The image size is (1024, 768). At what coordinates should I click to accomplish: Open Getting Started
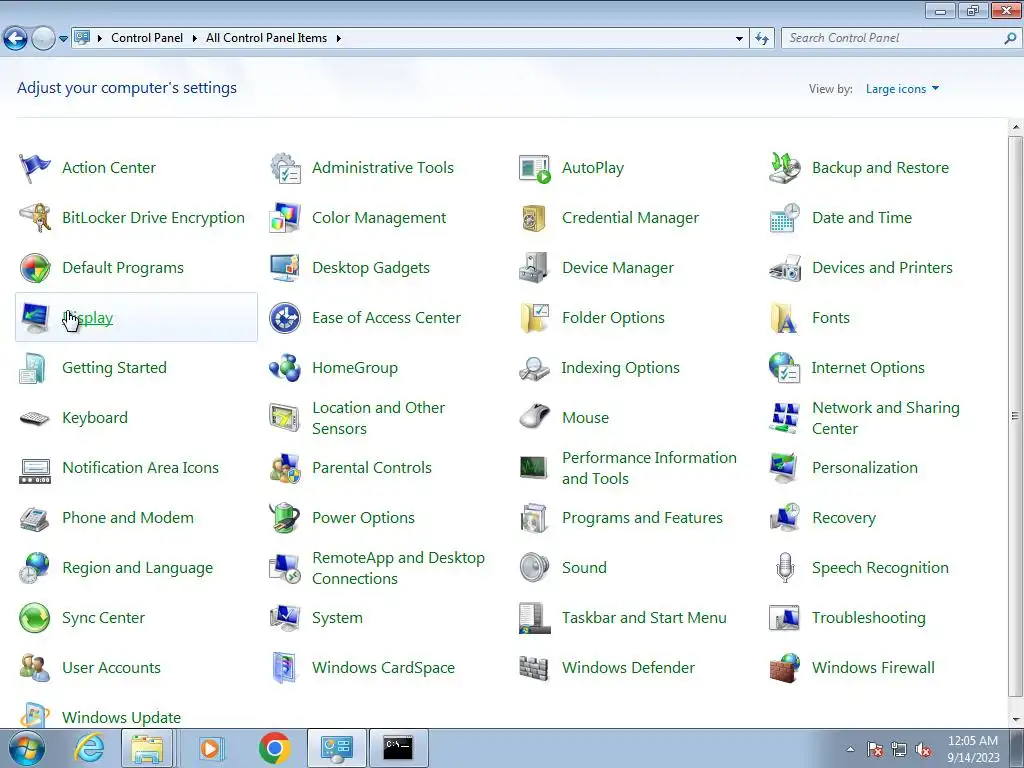pyautogui.click(x=114, y=368)
